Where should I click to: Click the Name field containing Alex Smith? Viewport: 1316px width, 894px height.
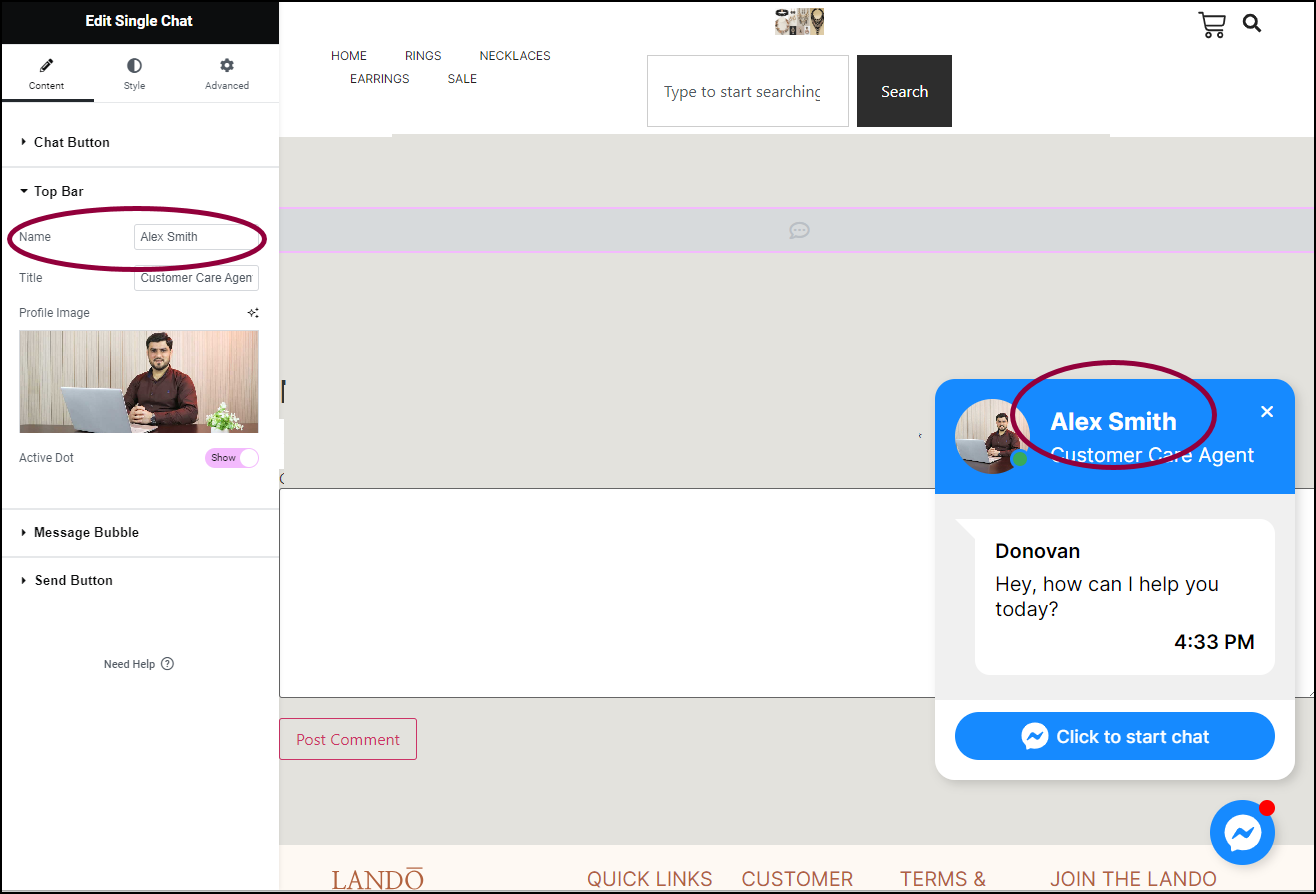[x=198, y=237]
